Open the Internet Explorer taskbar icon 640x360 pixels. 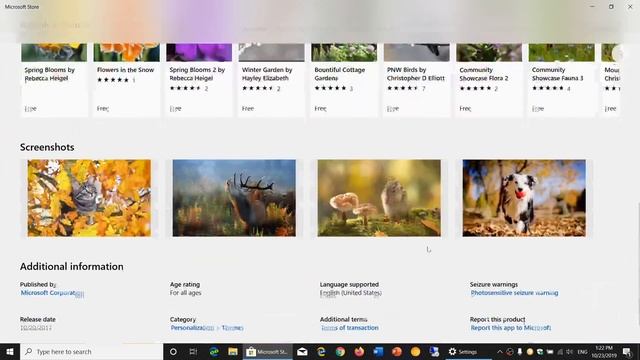(x=321, y=351)
